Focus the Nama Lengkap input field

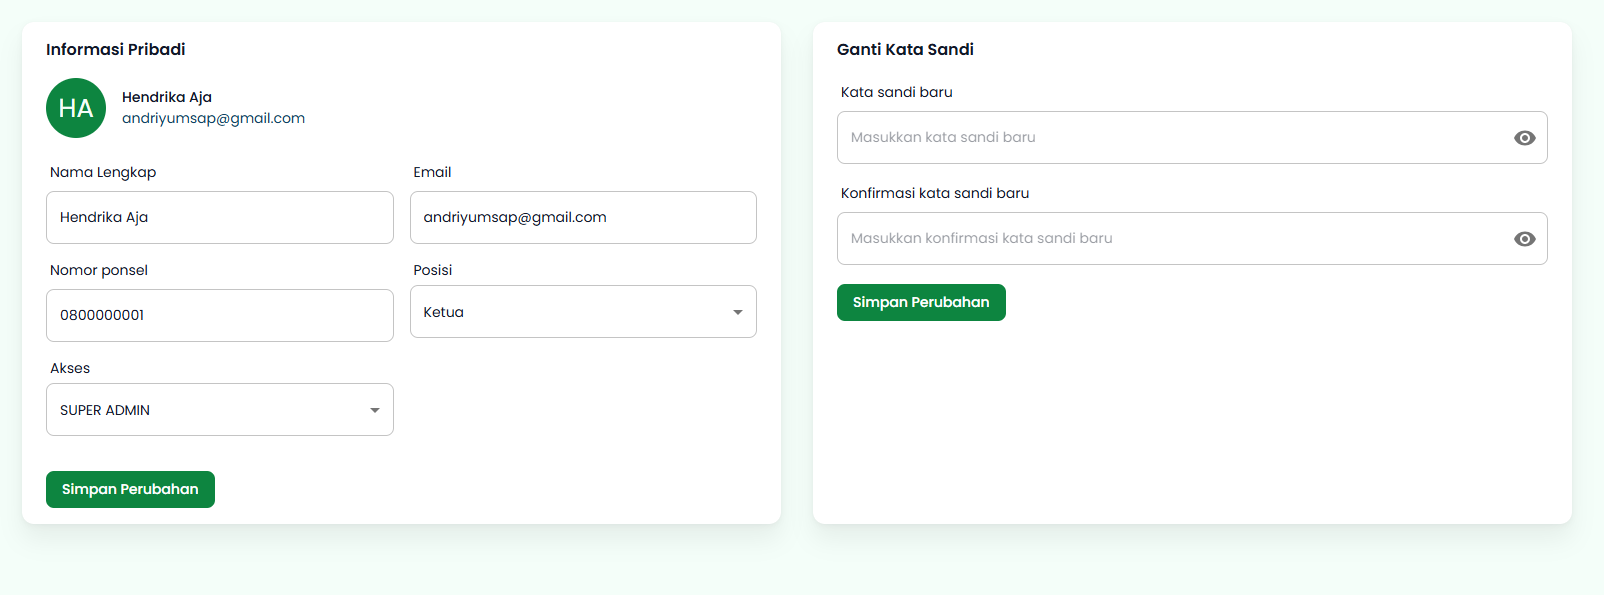pyautogui.click(x=219, y=217)
